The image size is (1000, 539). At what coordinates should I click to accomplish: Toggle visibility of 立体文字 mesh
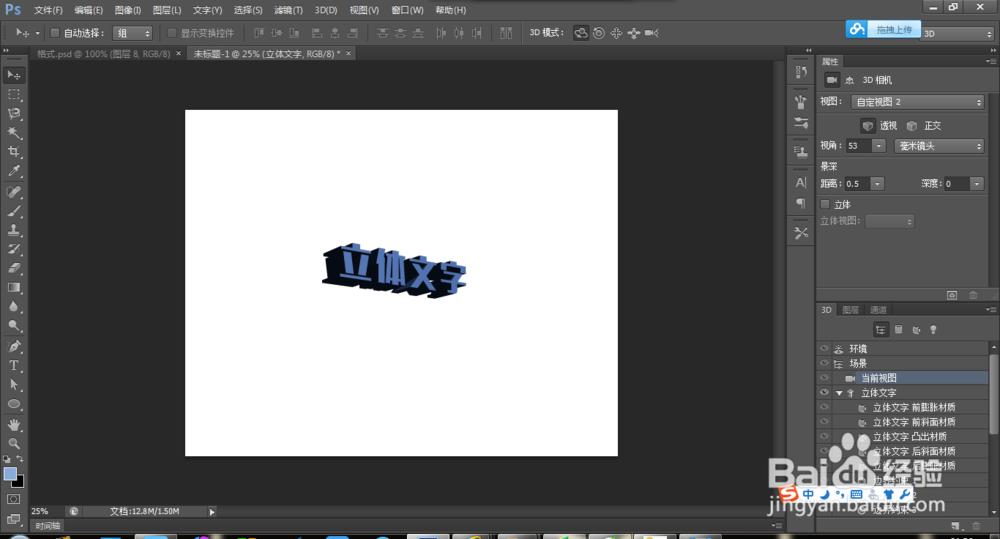[824, 393]
